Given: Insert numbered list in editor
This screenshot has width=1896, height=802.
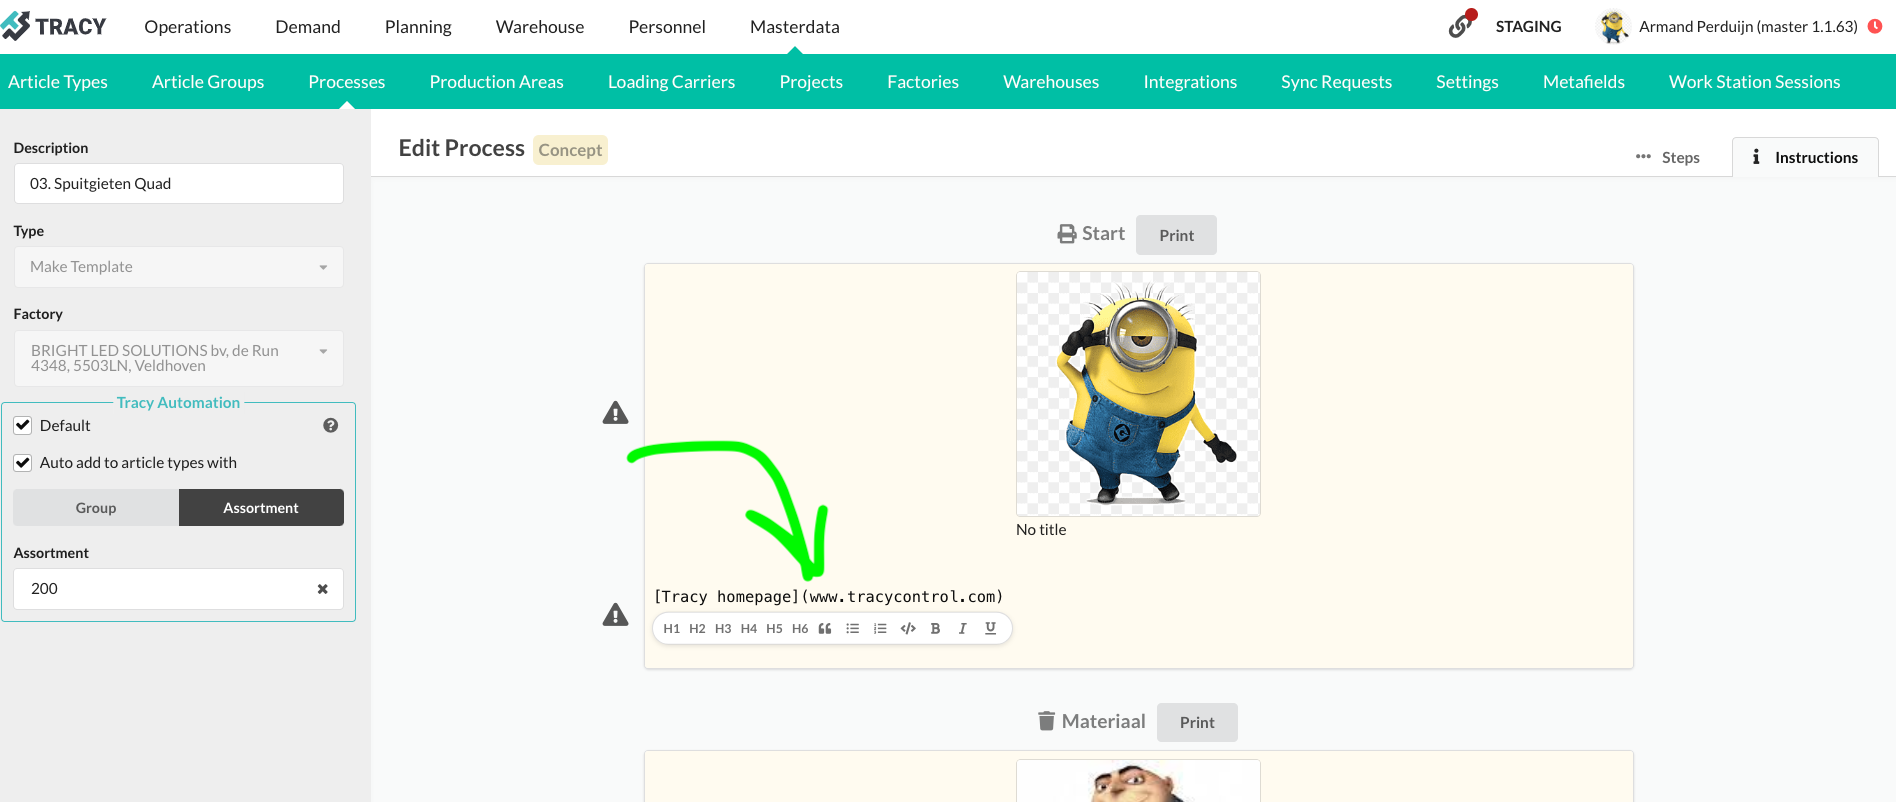Looking at the screenshot, I should coord(880,629).
